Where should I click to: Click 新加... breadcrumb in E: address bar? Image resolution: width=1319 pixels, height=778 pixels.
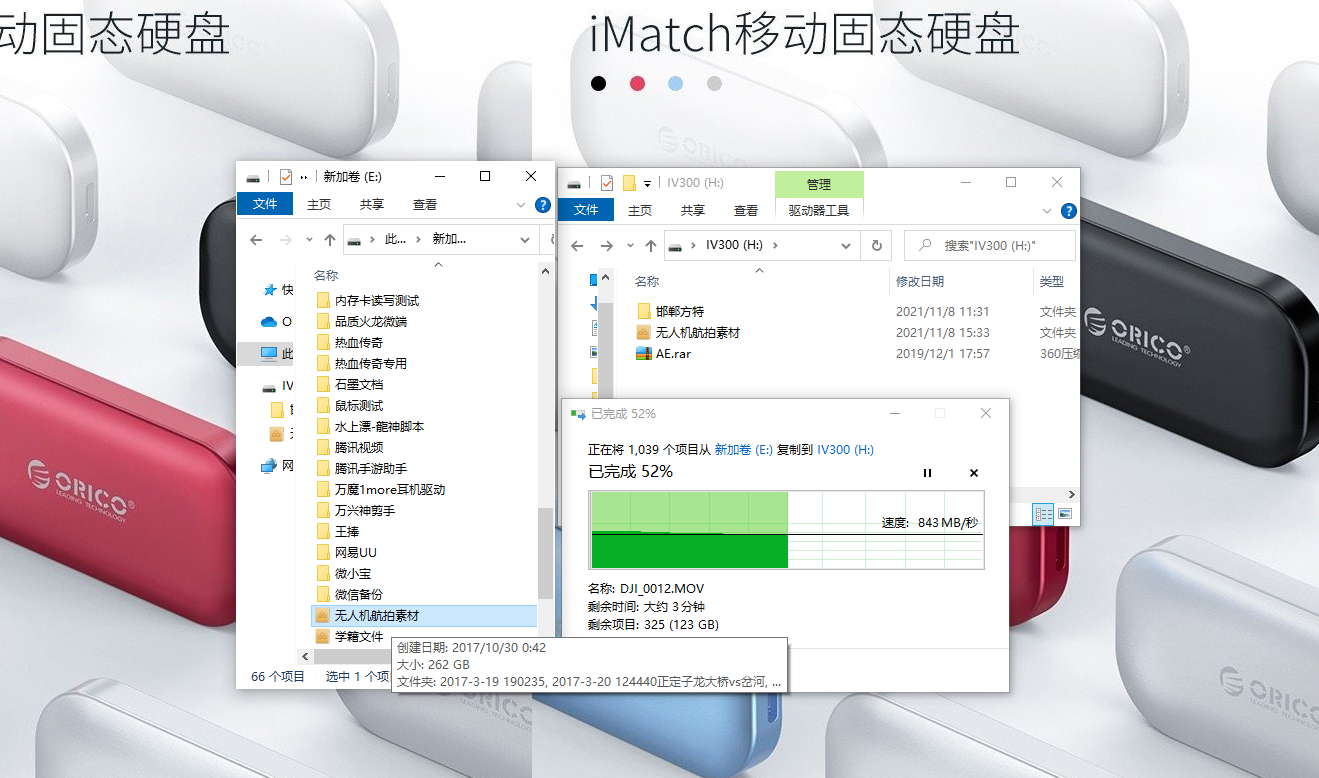point(449,240)
